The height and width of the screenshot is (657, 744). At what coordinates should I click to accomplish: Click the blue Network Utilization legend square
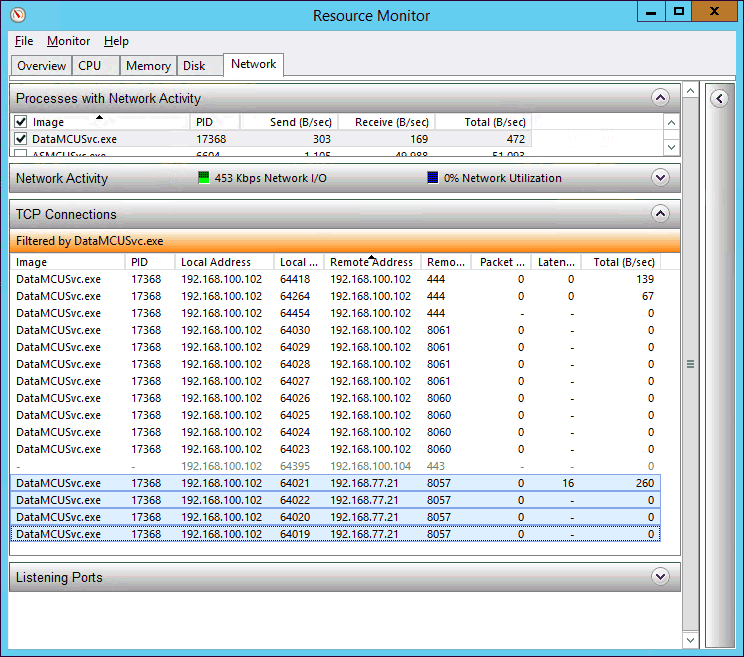[433, 178]
